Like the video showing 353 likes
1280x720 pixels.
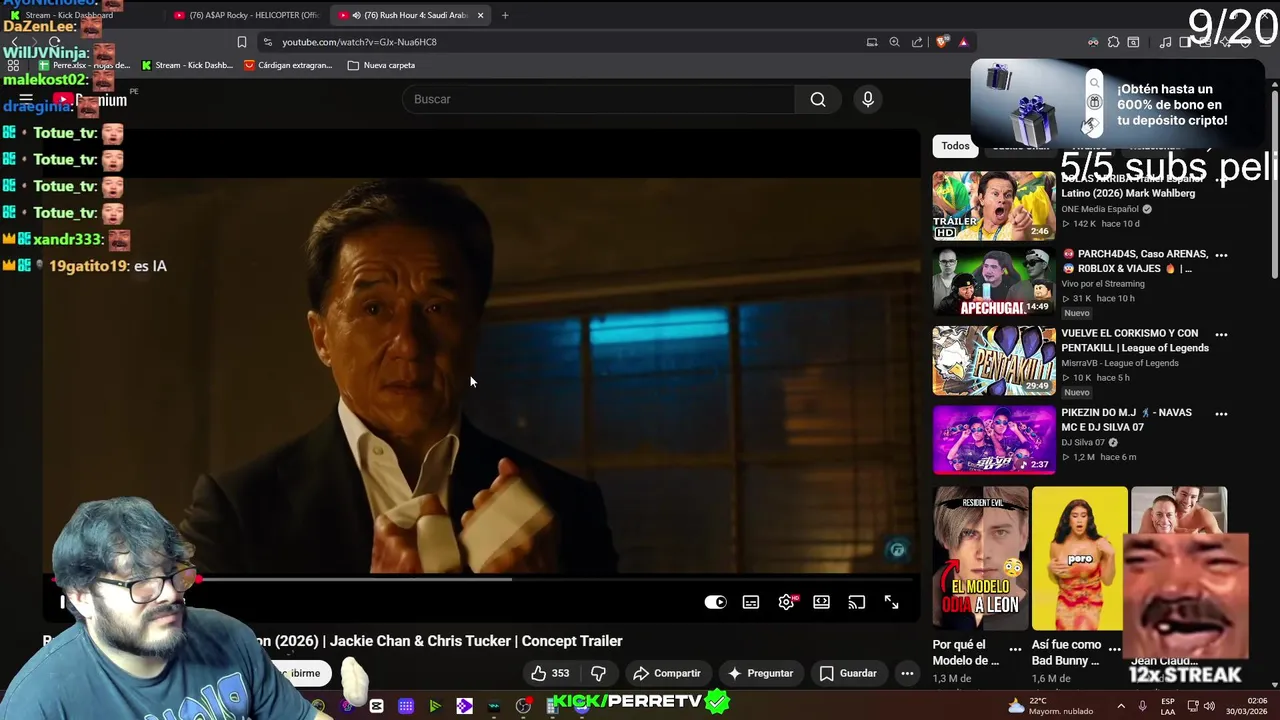point(549,673)
